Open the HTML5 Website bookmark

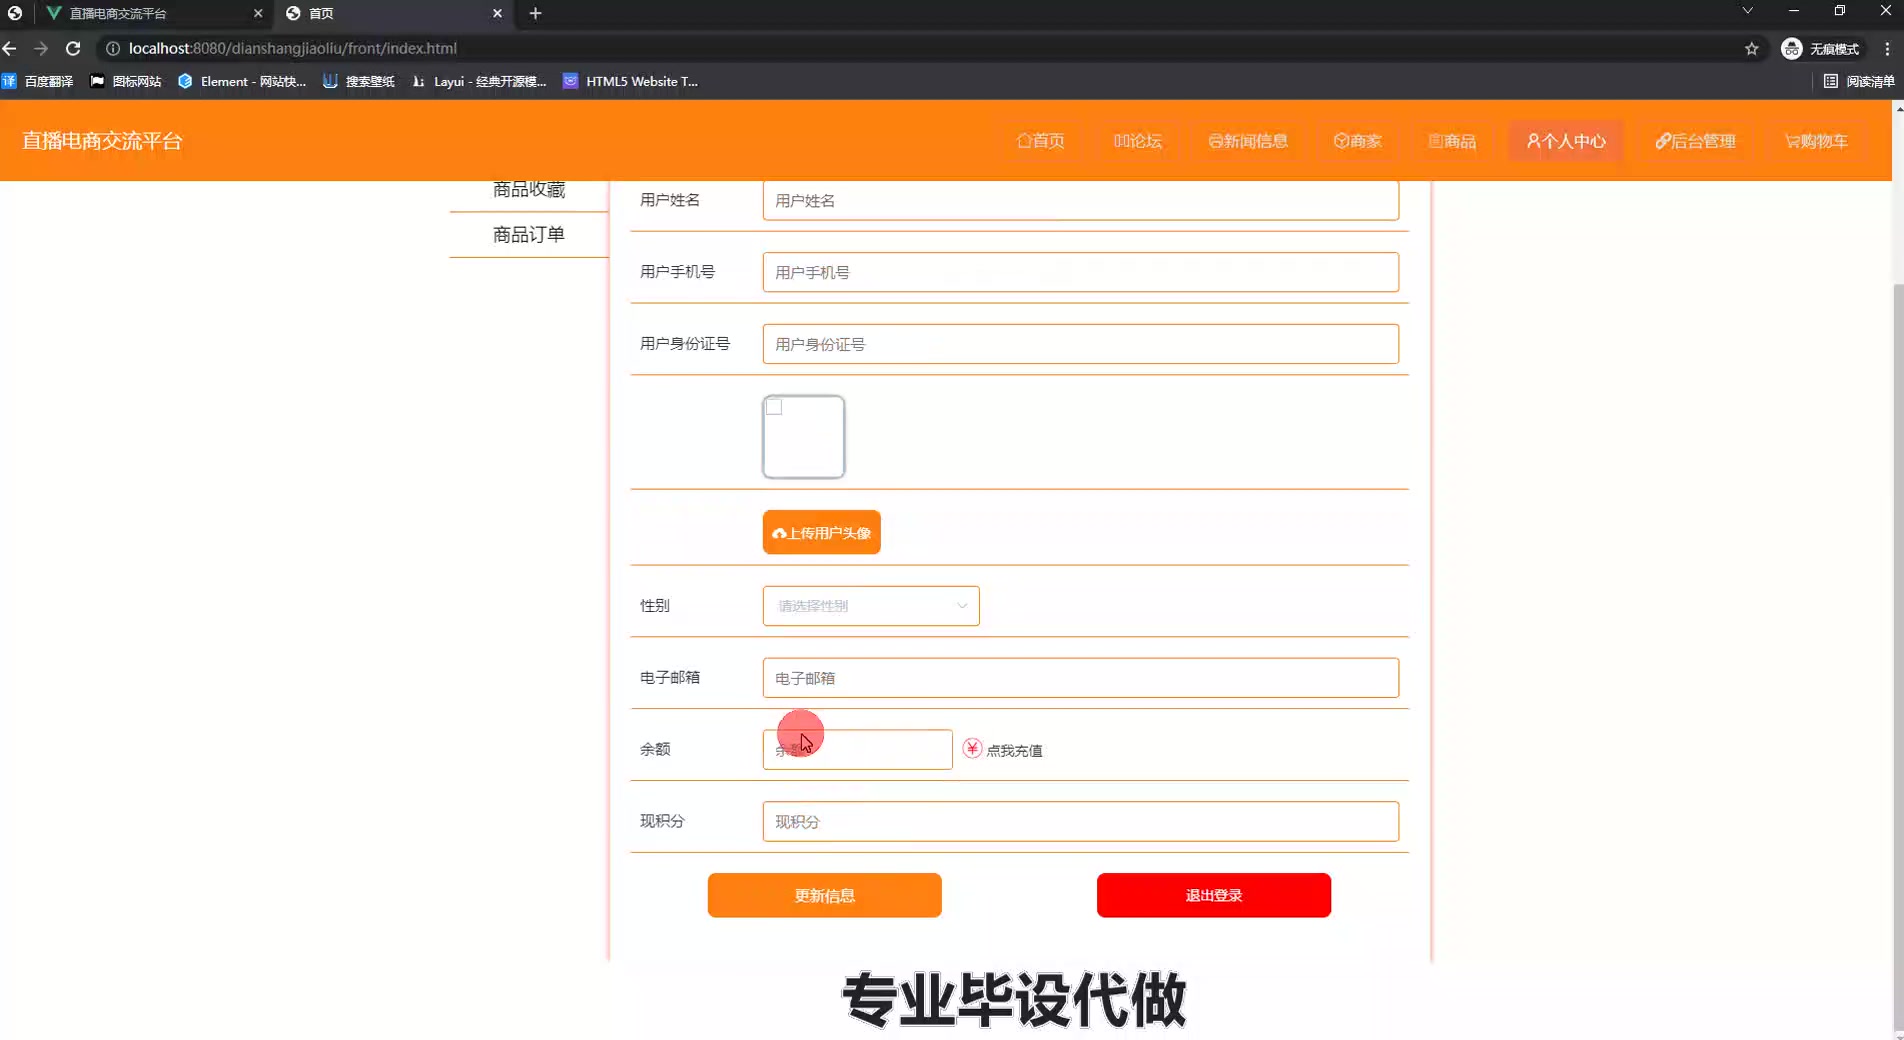coord(630,81)
